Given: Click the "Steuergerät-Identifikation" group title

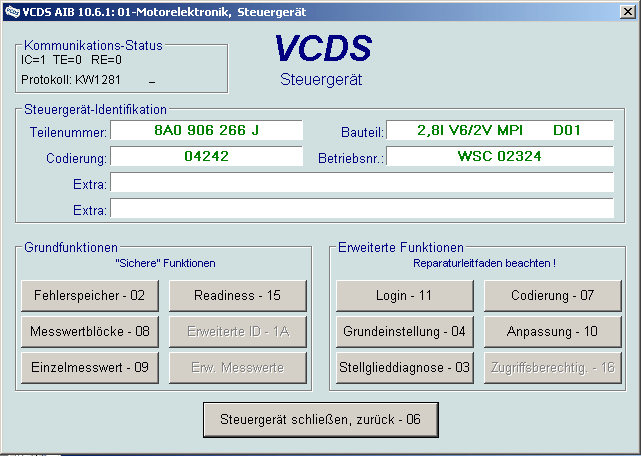Looking at the screenshot, I should (95, 110).
